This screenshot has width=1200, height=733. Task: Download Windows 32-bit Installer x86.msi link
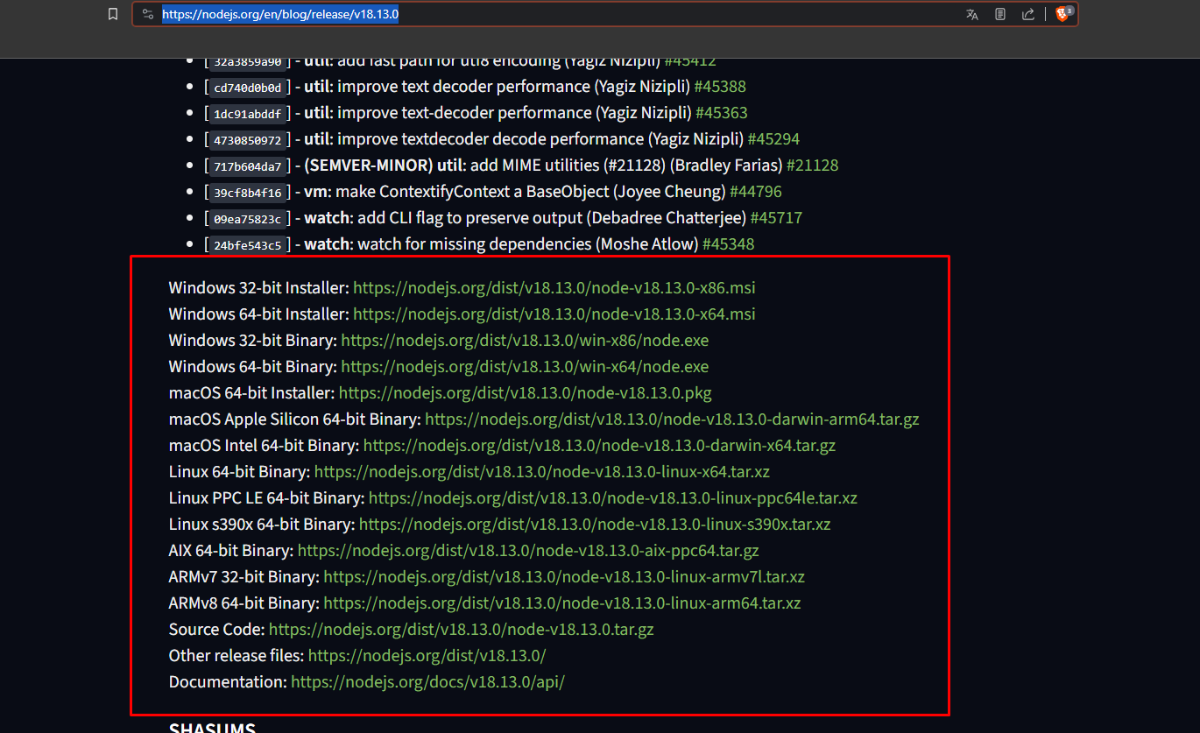click(x=554, y=288)
